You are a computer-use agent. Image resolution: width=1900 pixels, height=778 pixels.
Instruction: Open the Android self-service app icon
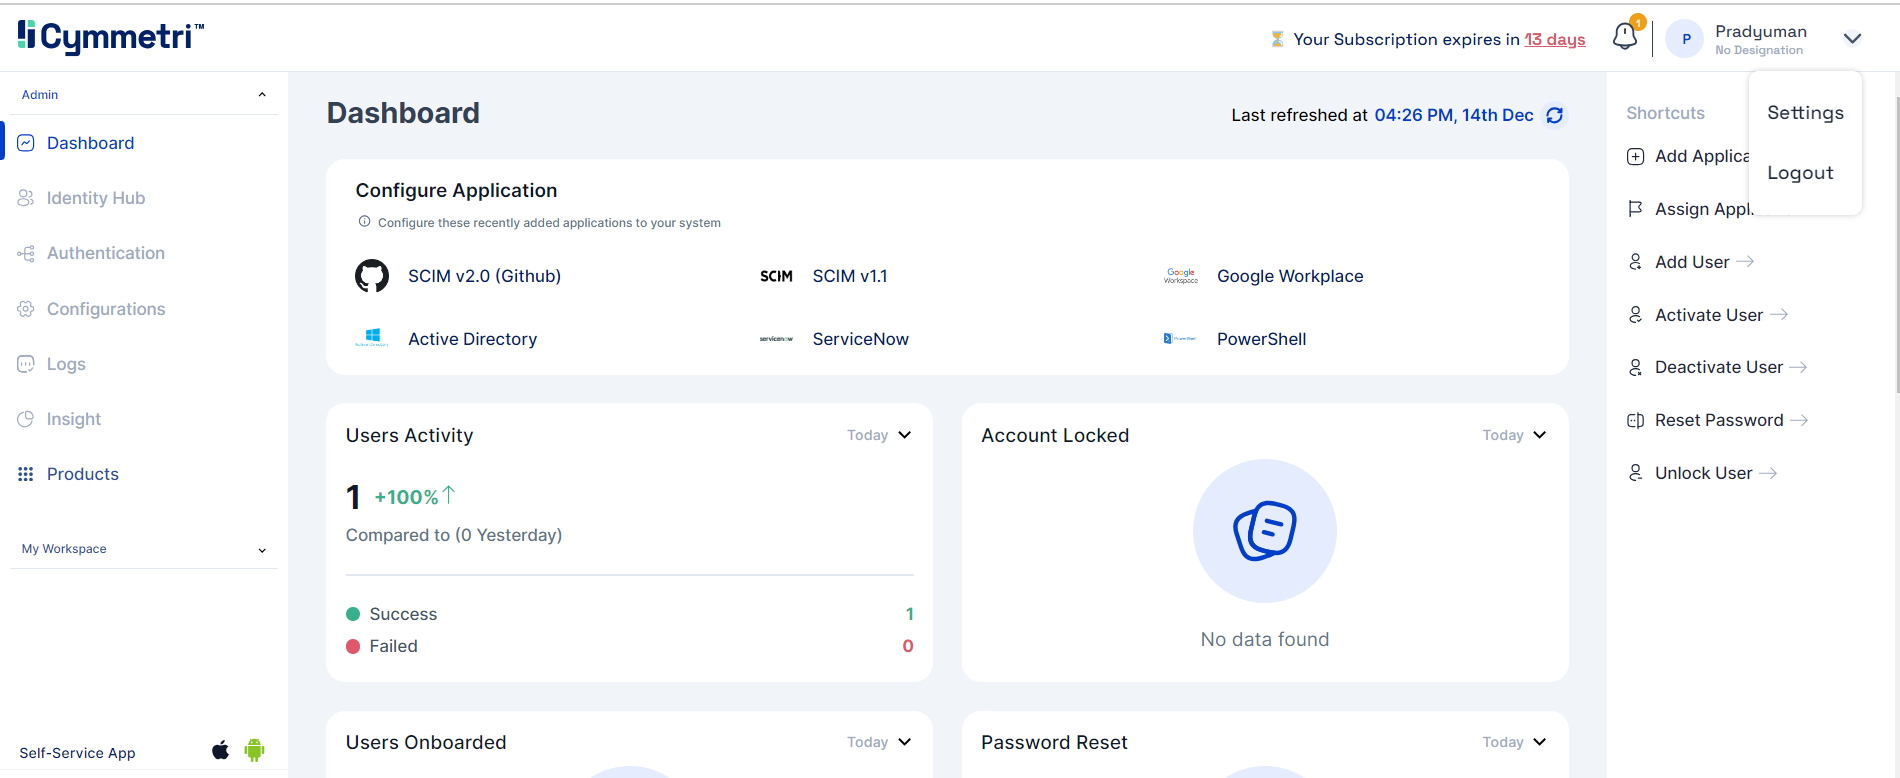pos(255,750)
